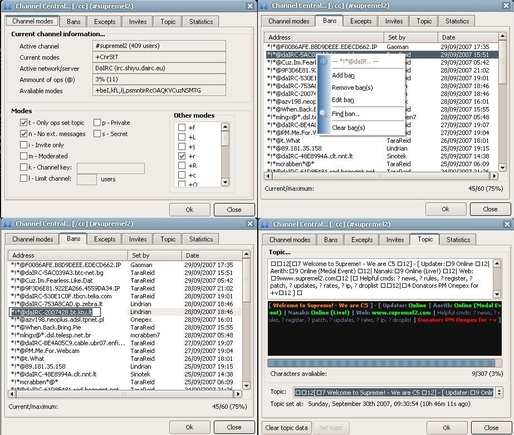Screen dimensions: 514x435
Task: Click the greyed 'Set topic' button
Action: [x=331, y=428]
